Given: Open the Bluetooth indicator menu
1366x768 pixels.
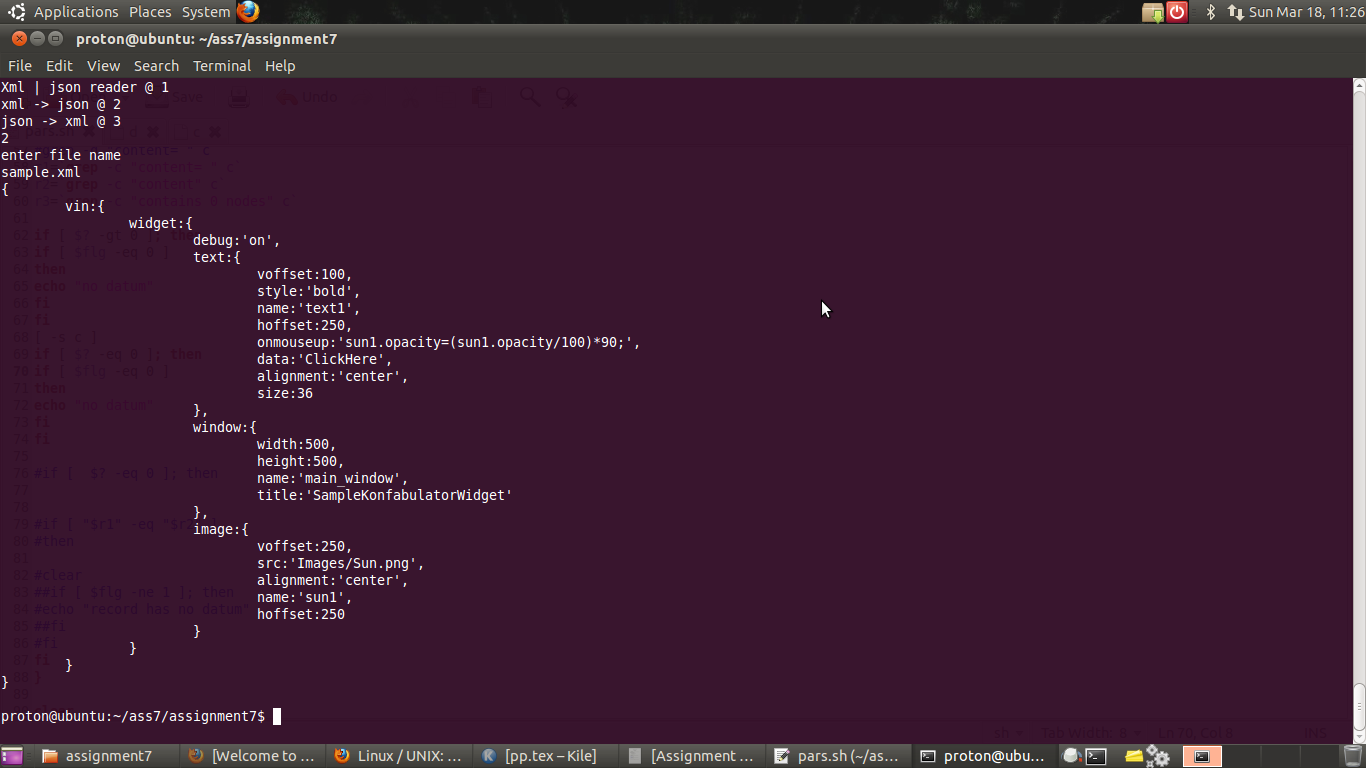Looking at the screenshot, I should (1210, 12).
